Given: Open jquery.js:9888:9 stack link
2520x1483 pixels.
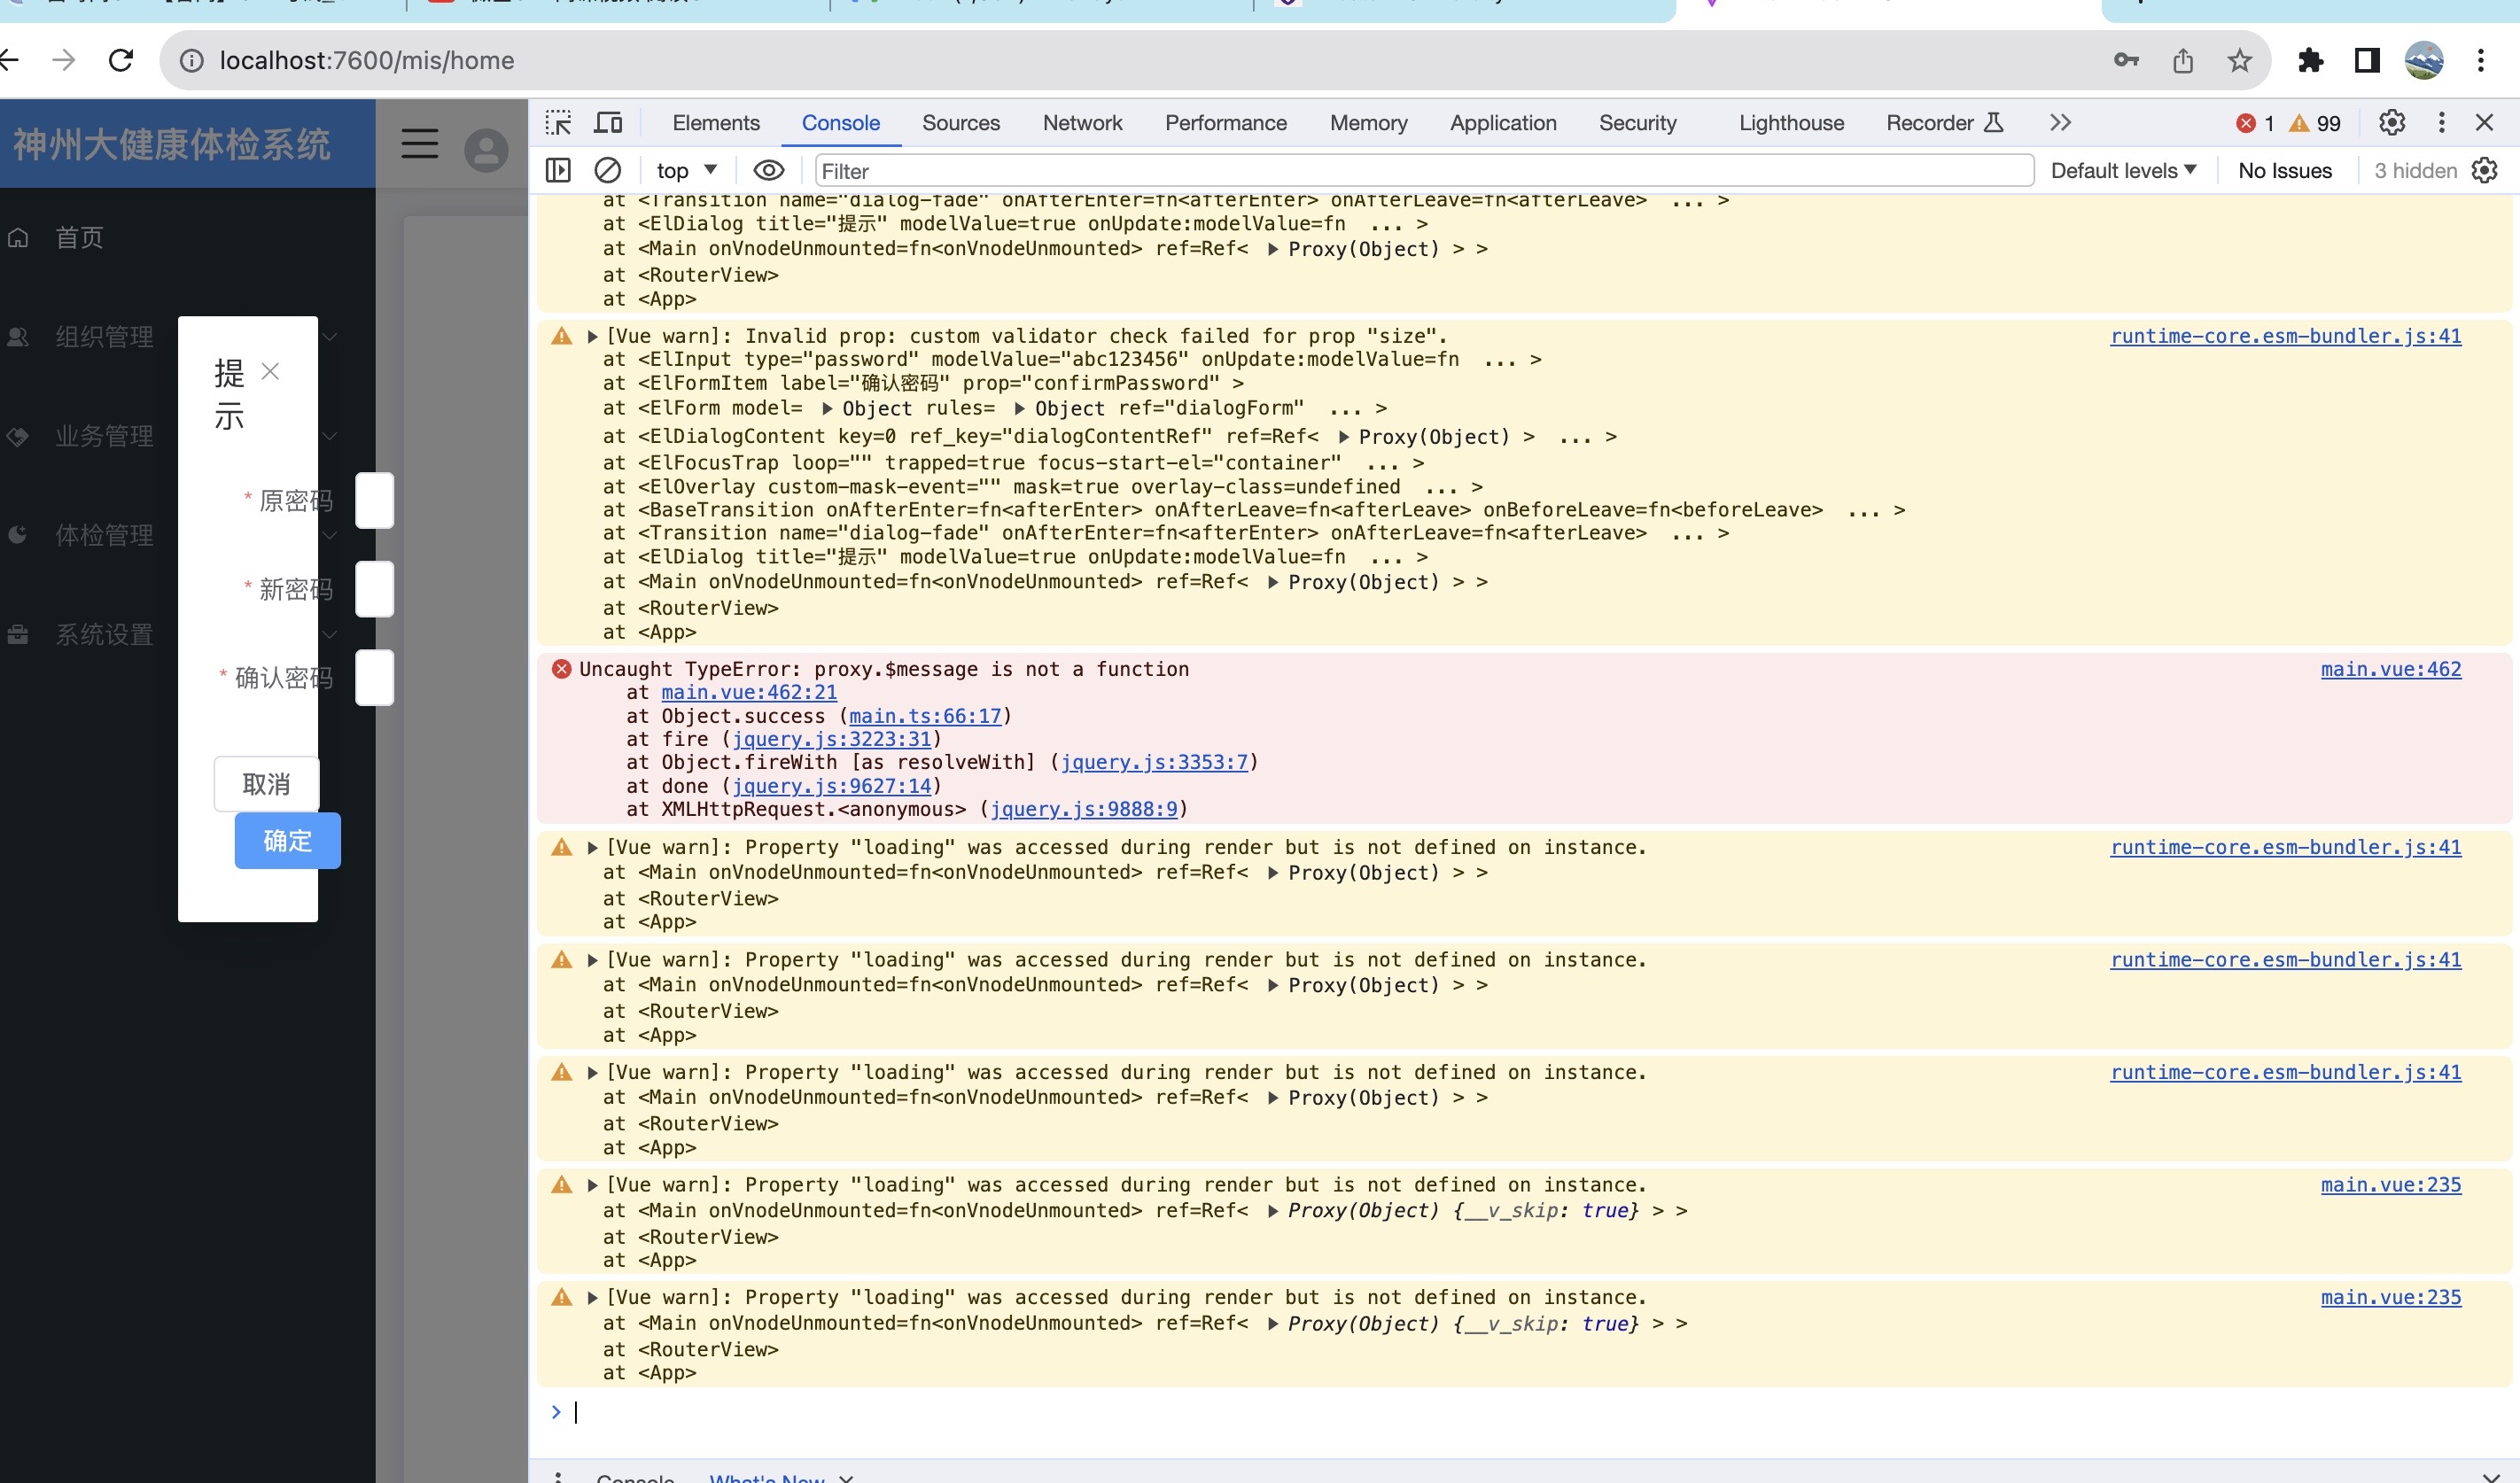Looking at the screenshot, I should [x=1084, y=809].
